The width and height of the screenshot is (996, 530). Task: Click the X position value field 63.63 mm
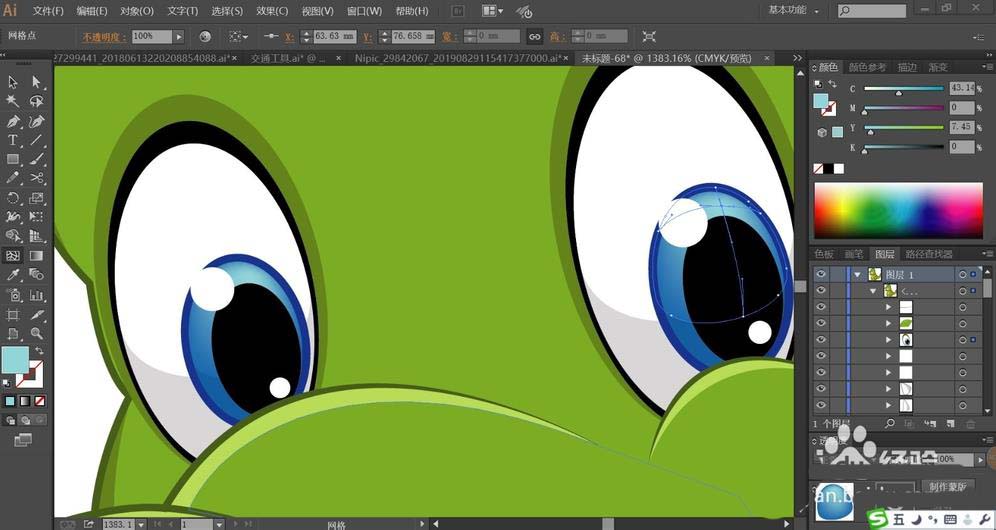pos(335,37)
